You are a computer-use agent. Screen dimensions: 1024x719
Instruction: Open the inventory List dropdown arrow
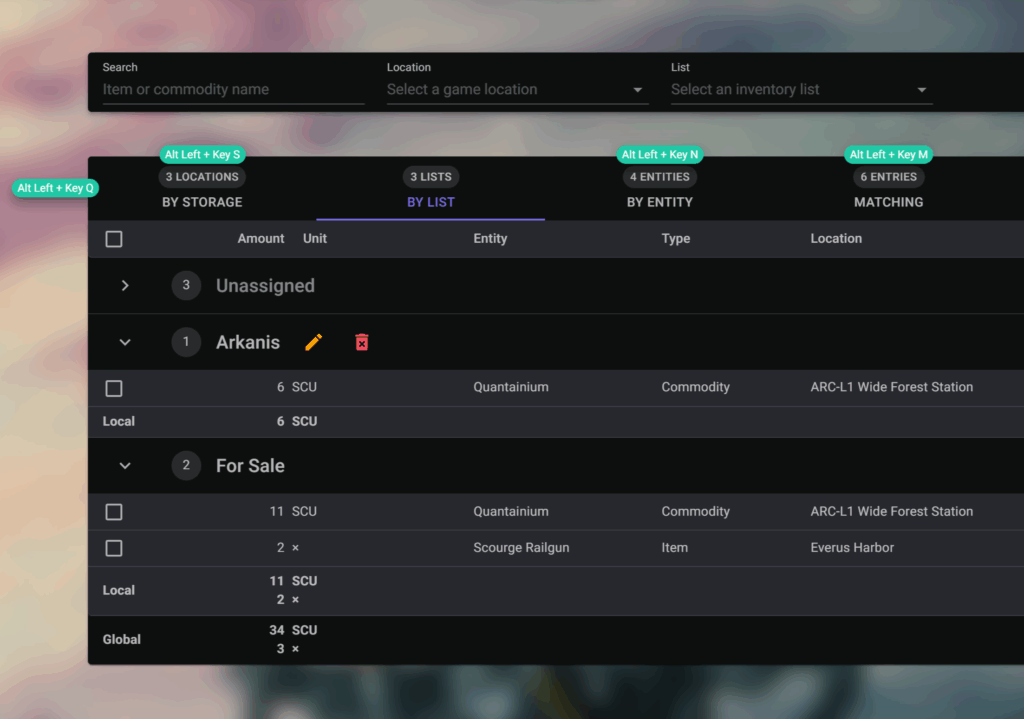(x=921, y=89)
